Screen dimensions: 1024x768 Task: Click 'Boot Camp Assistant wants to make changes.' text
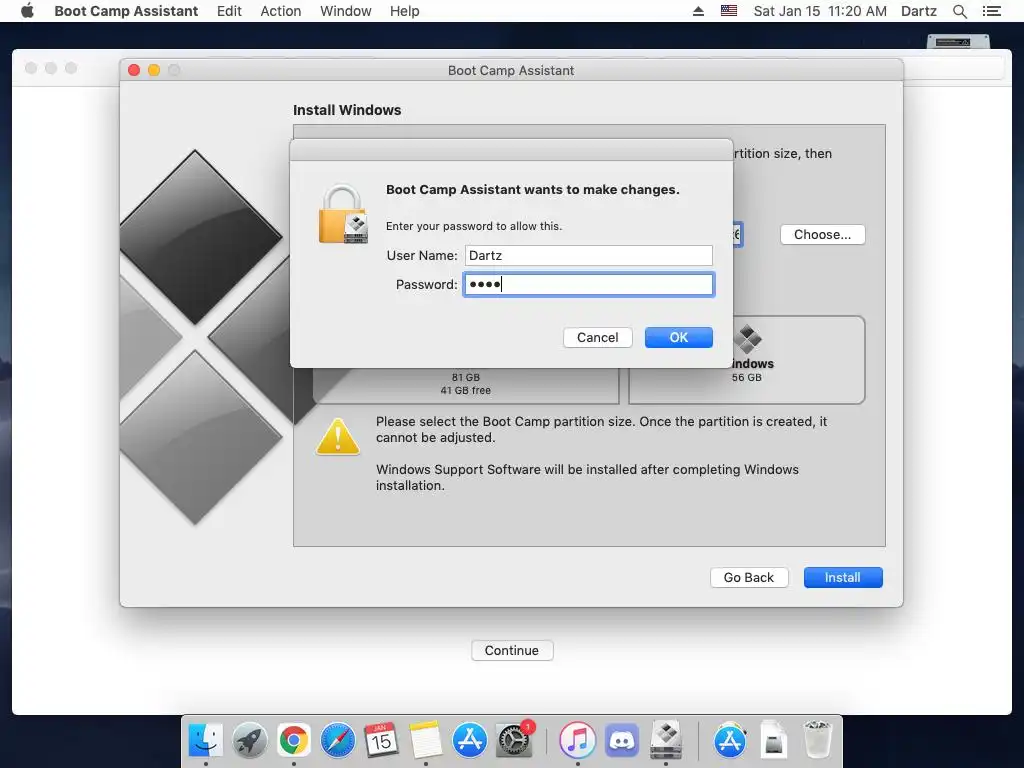click(532, 189)
